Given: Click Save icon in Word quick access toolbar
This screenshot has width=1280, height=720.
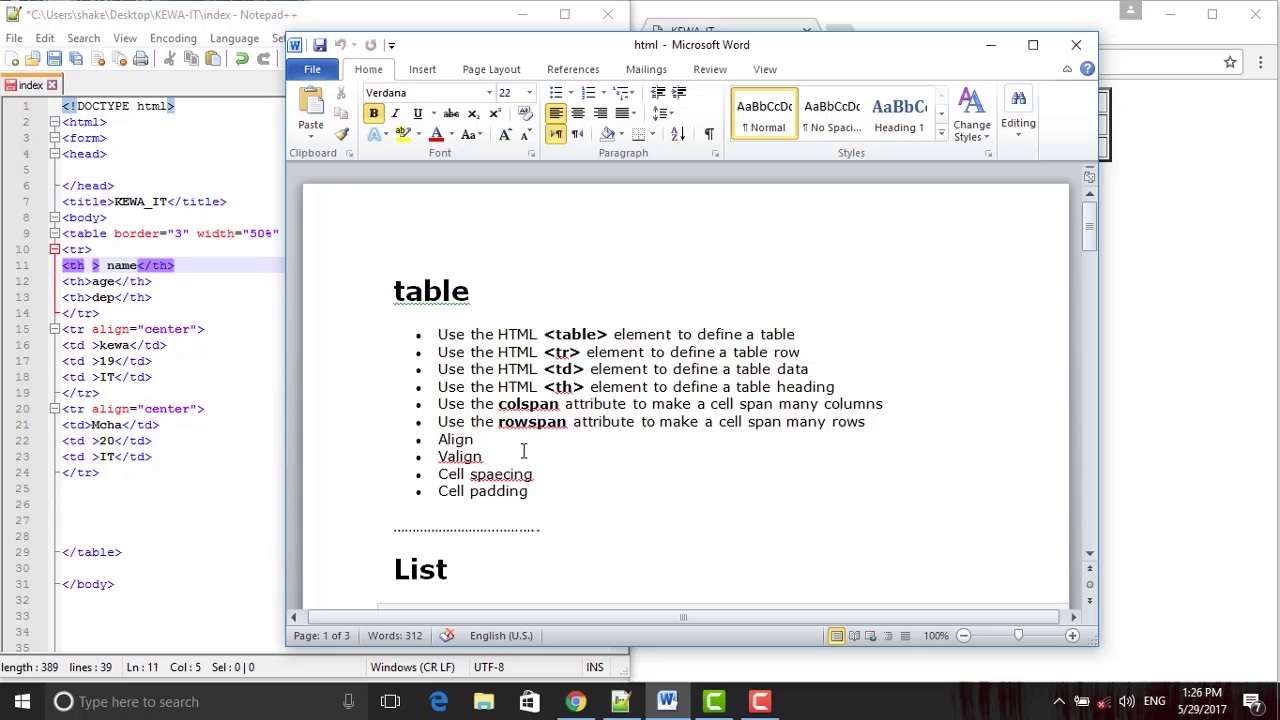Looking at the screenshot, I should tap(319, 45).
